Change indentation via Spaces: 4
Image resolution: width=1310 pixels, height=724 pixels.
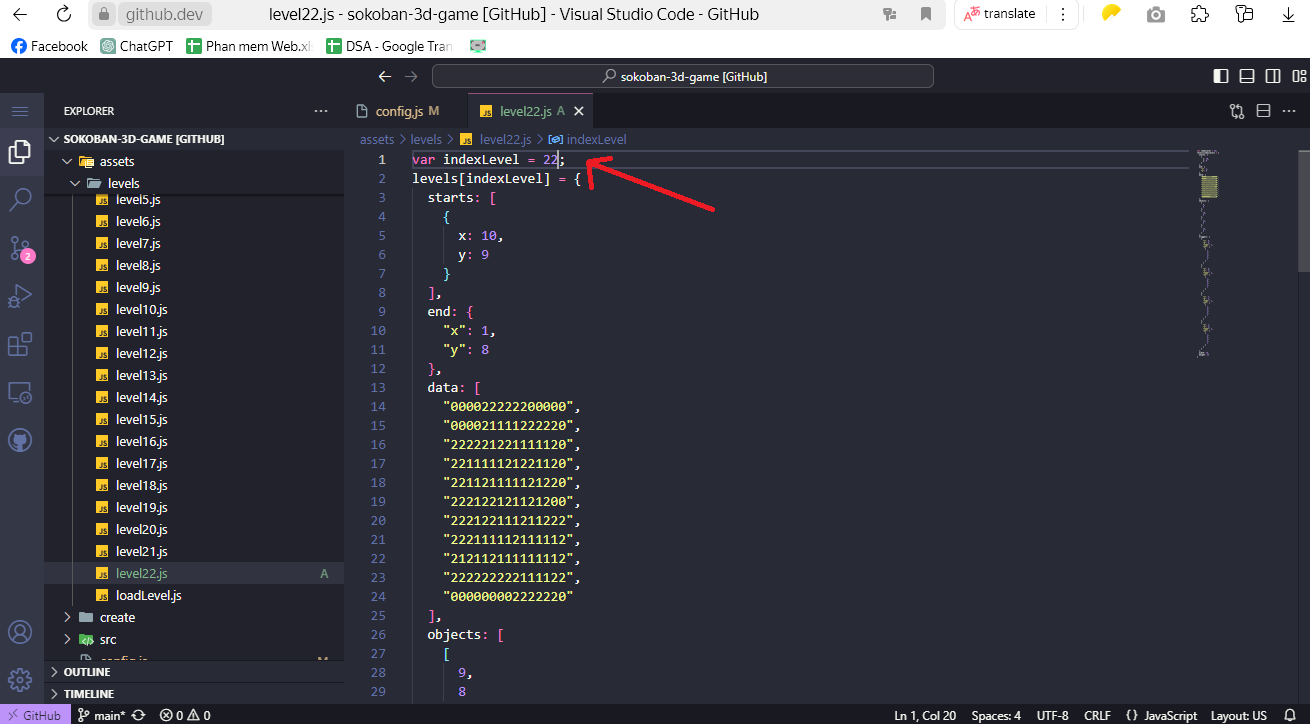click(x=996, y=715)
